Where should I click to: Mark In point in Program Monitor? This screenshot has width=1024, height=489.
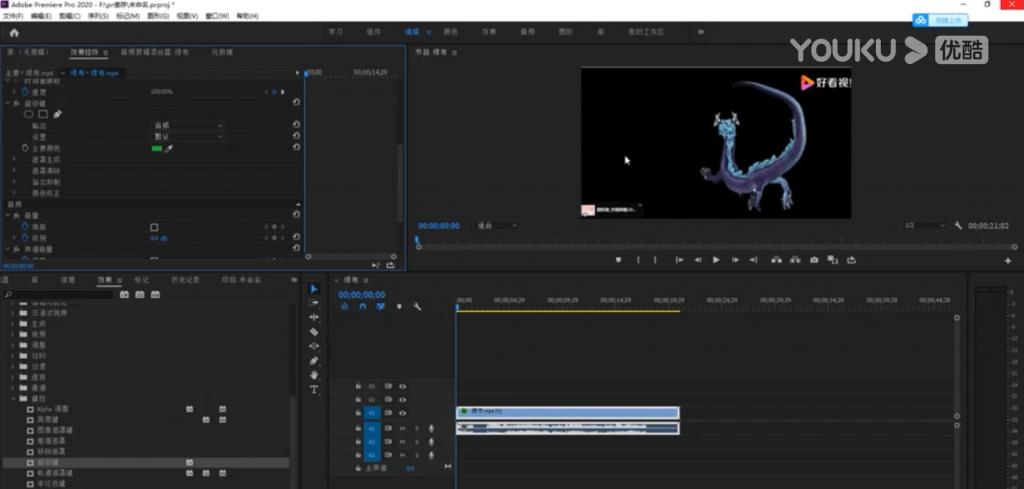[x=638, y=260]
